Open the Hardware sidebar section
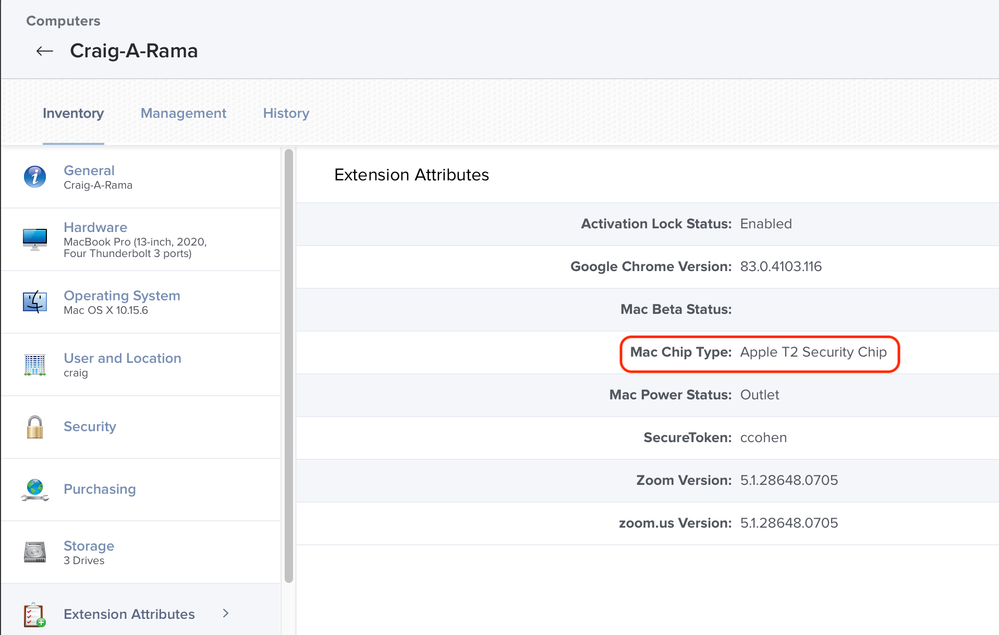999x635 pixels. tap(141, 239)
